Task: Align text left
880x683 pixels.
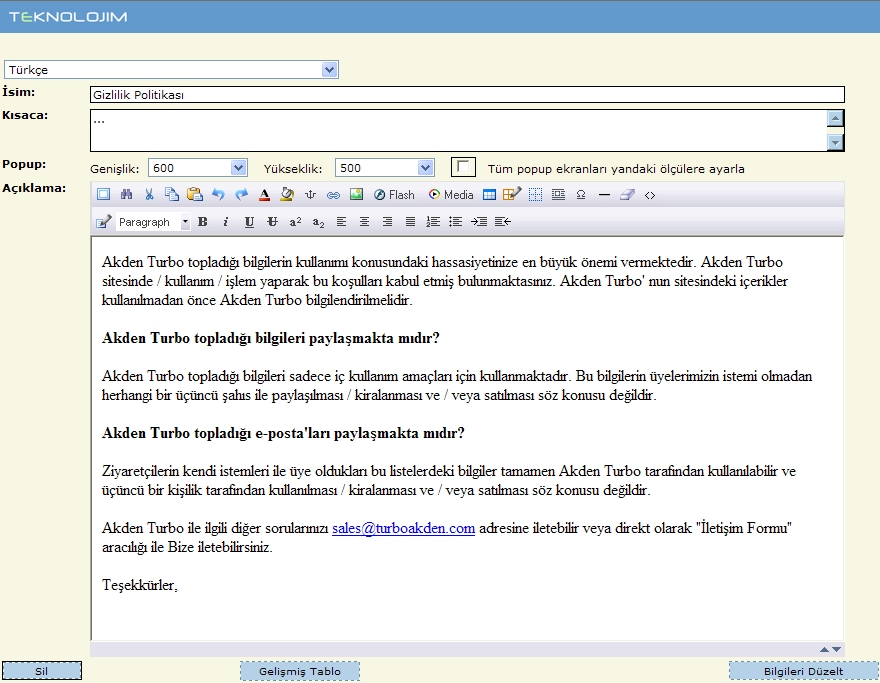Action: pyautogui.click(x=341, y=222)
